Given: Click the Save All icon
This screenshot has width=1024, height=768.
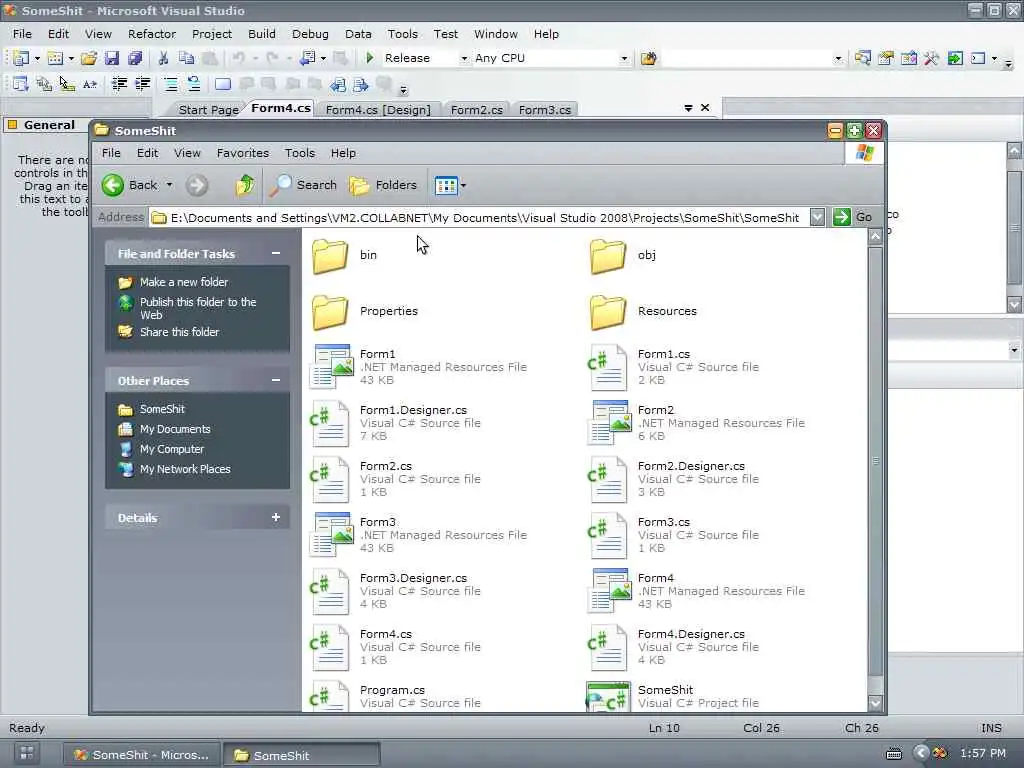Looking at the screenshot, I should pyautogui.click(x=135, y=58).
